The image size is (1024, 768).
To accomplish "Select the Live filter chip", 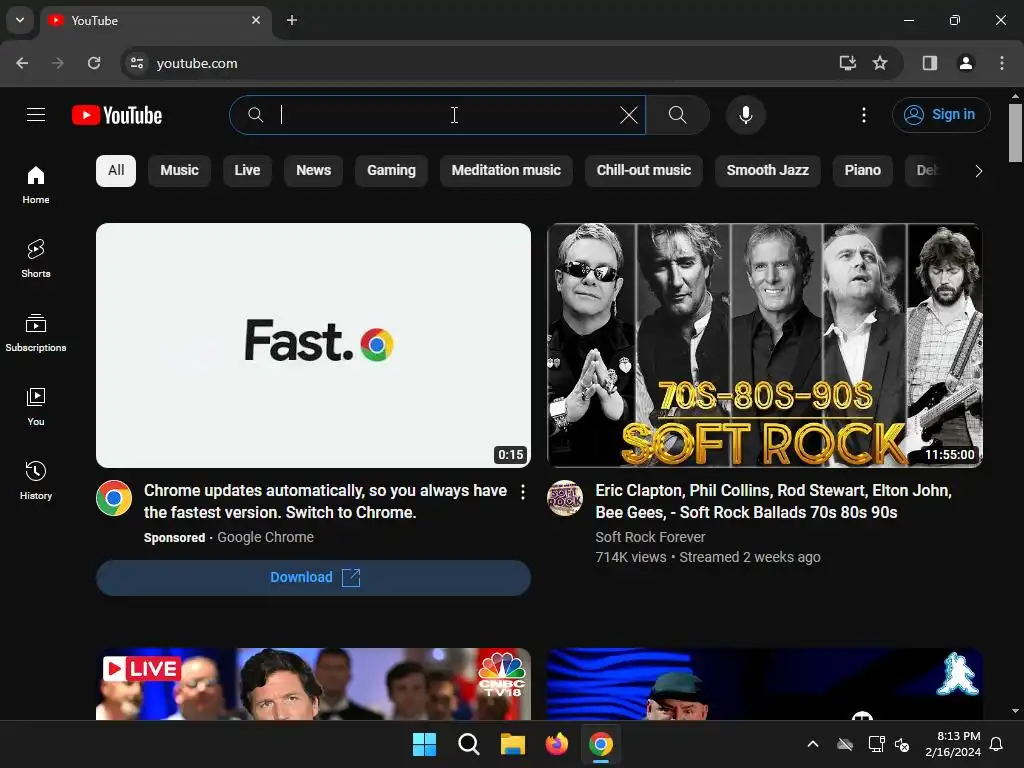I will (x=248, y=170).
